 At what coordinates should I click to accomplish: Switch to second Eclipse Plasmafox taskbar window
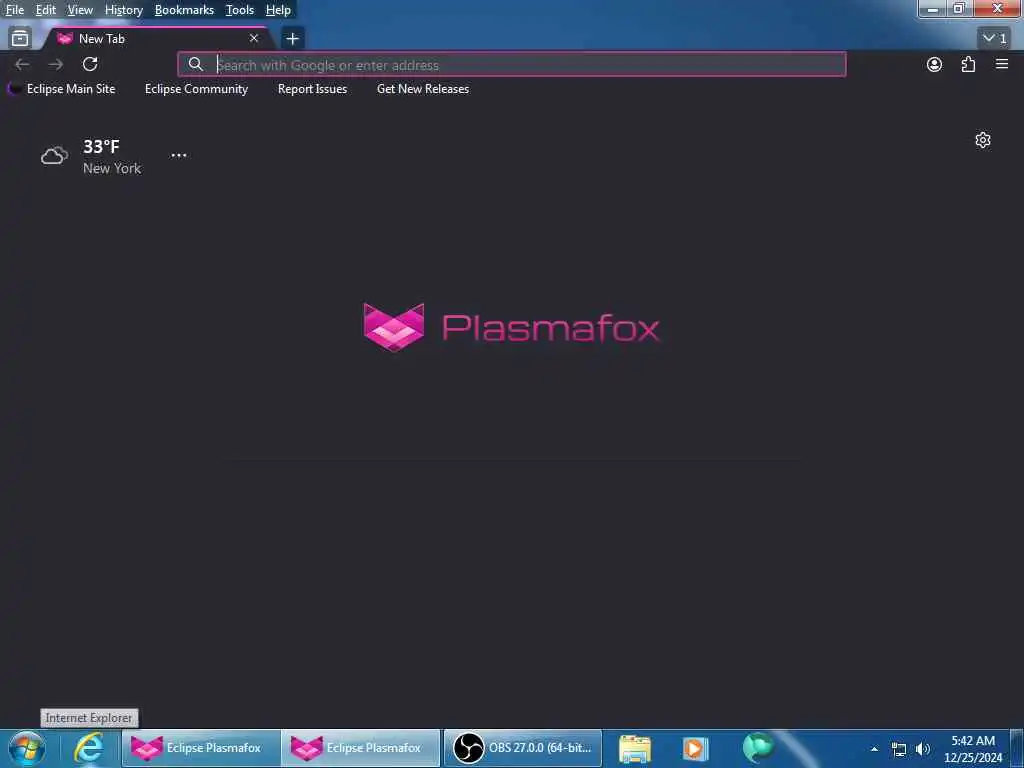pyautogui.click(x=360, y=748)
